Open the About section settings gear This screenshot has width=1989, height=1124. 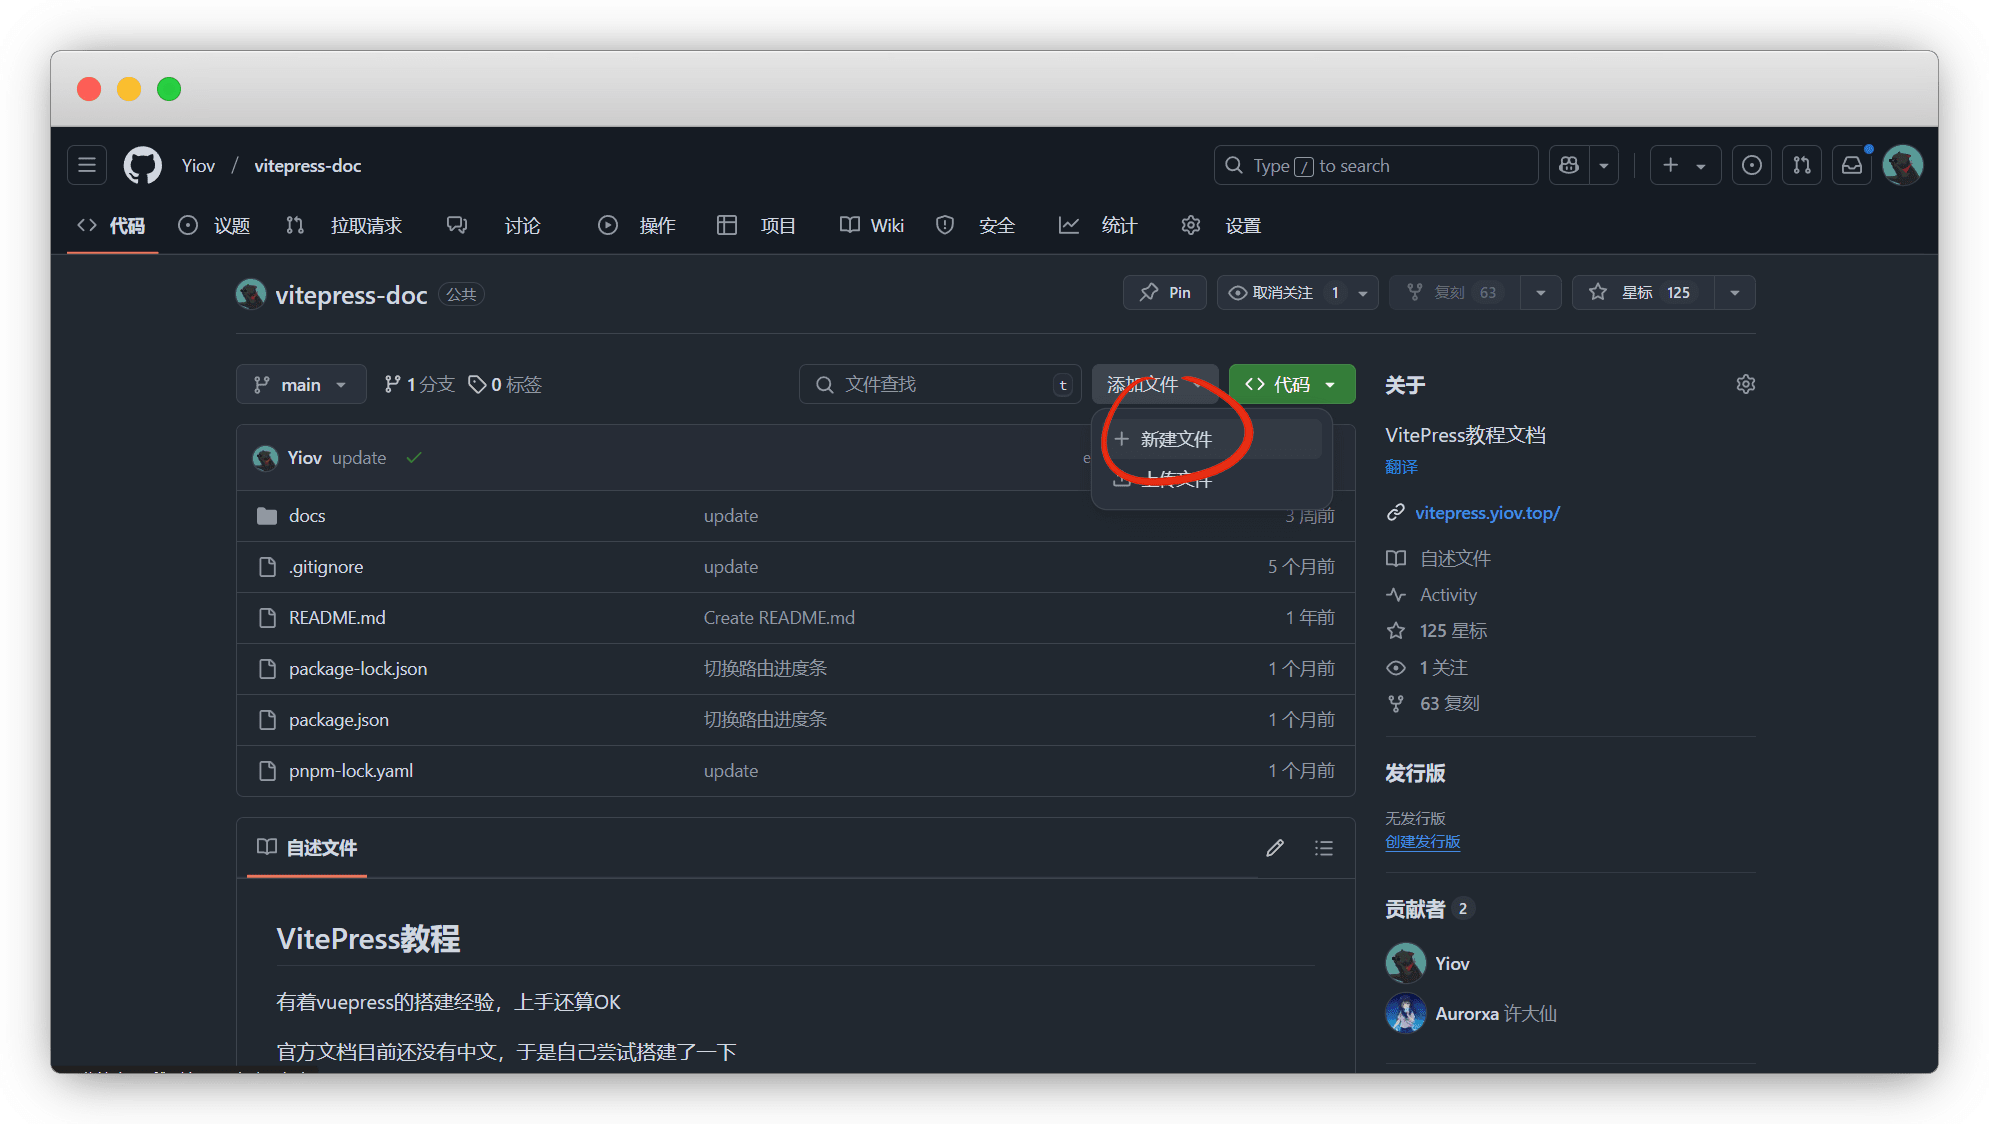tap(1746, 384)
